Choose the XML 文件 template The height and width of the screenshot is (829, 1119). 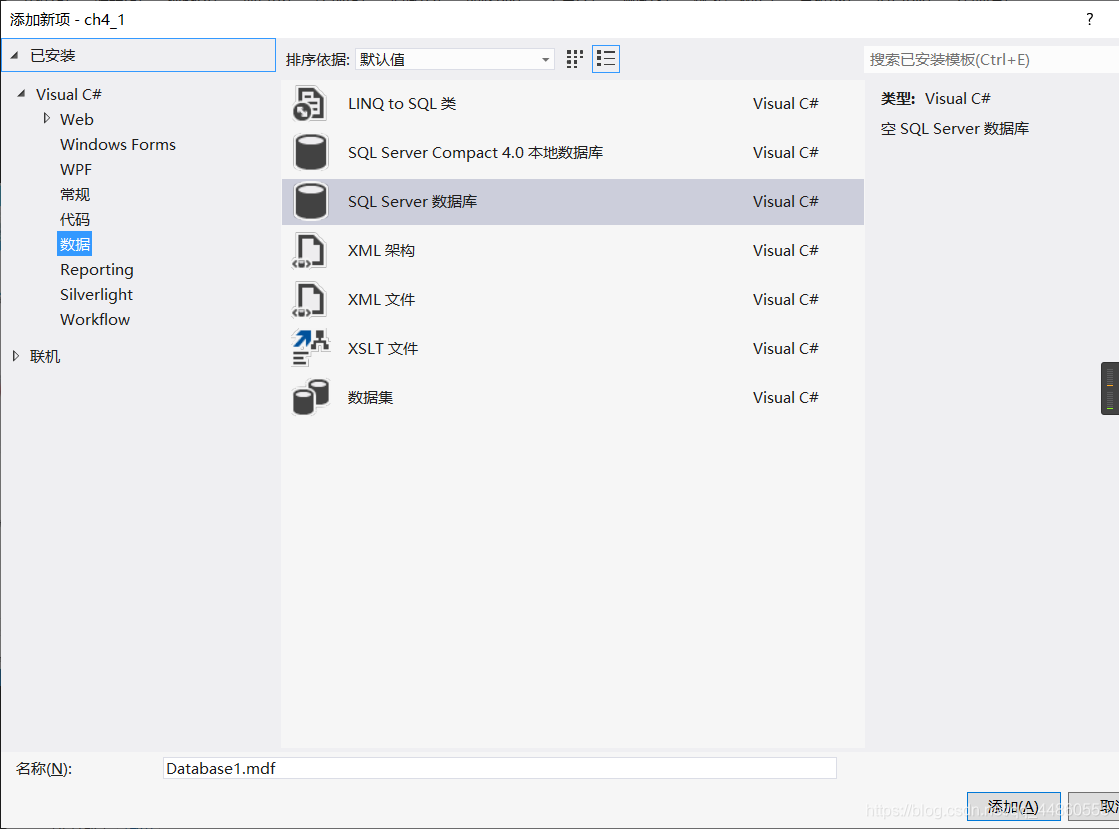[572, 300]
